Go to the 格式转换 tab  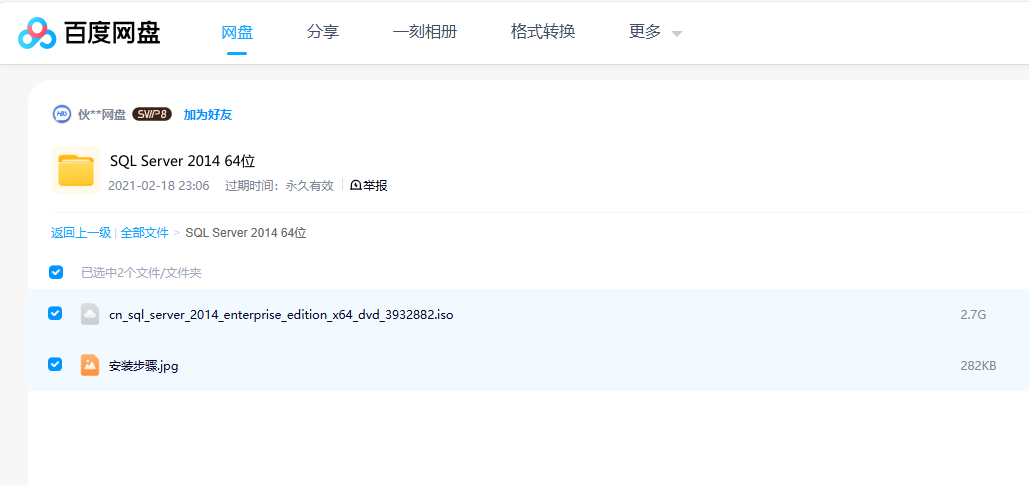tap(543, 32)
